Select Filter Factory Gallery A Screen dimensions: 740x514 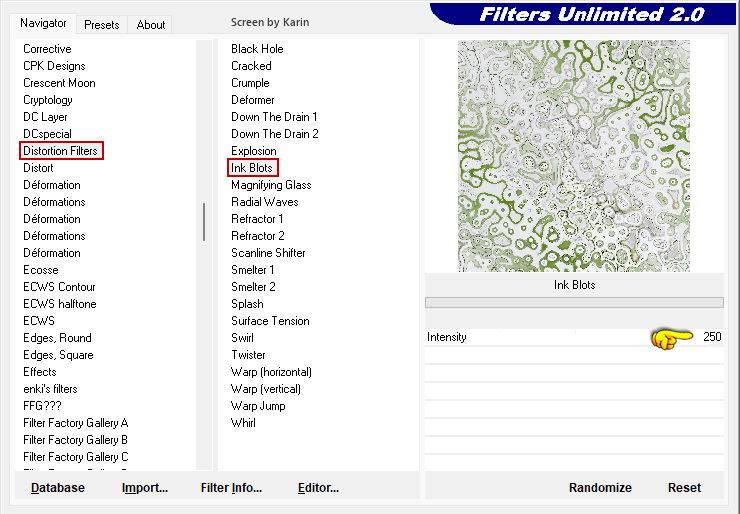coord(76,423)
